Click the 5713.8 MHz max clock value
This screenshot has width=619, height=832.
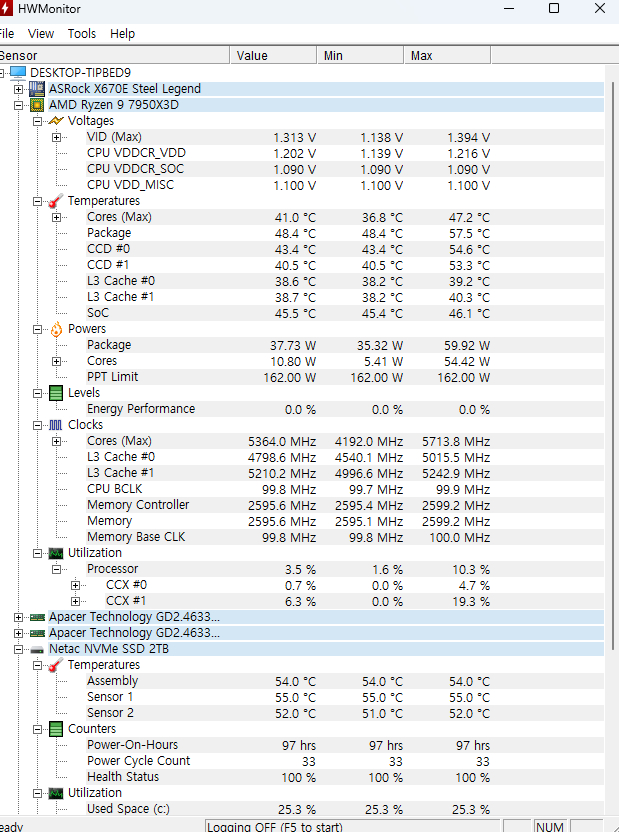point(456,441)
